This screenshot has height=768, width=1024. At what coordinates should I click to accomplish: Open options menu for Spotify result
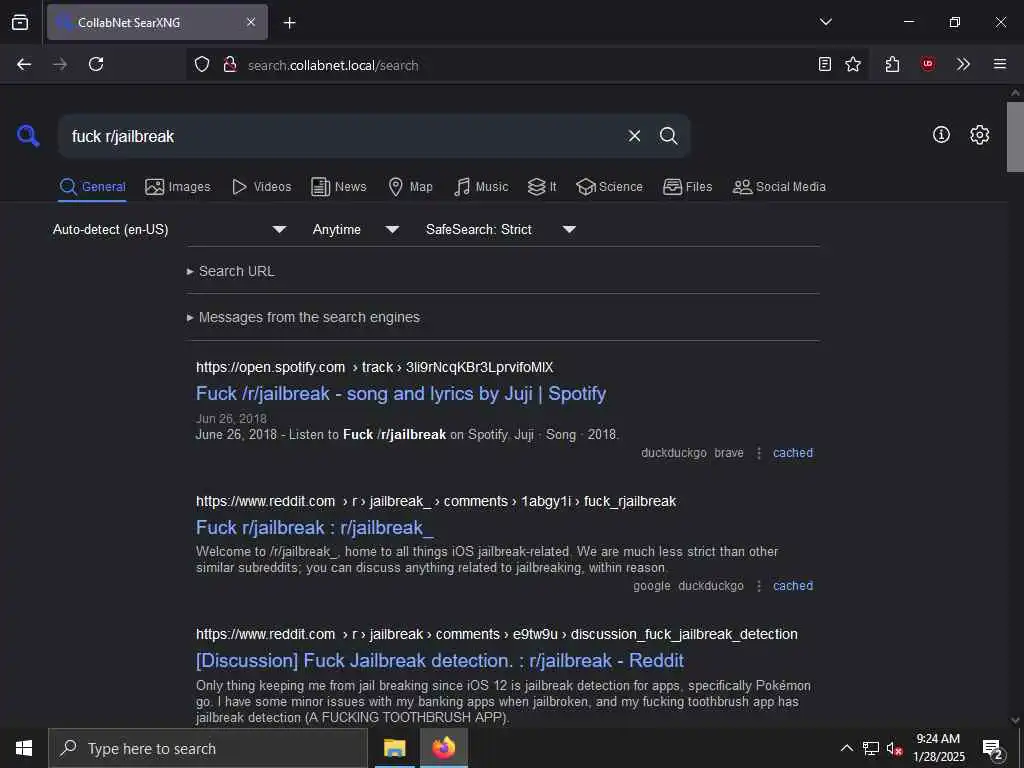759,453
